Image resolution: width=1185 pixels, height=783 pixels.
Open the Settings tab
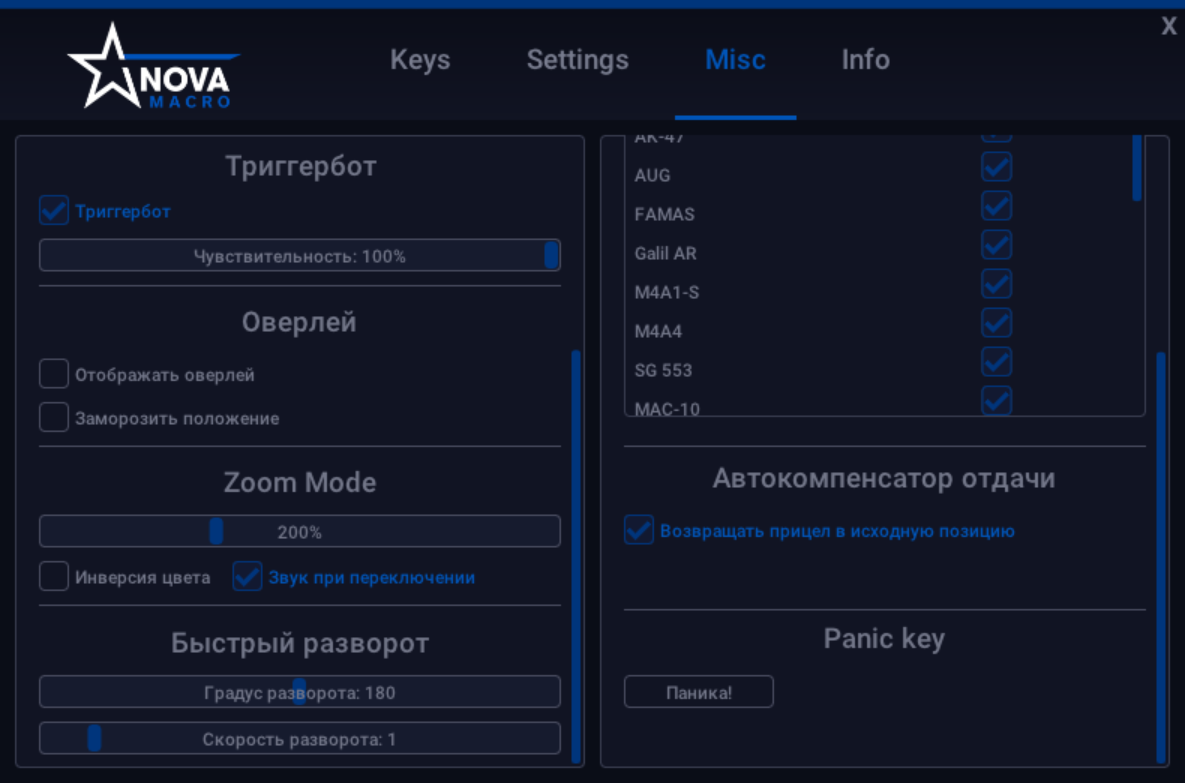point(577,60)
